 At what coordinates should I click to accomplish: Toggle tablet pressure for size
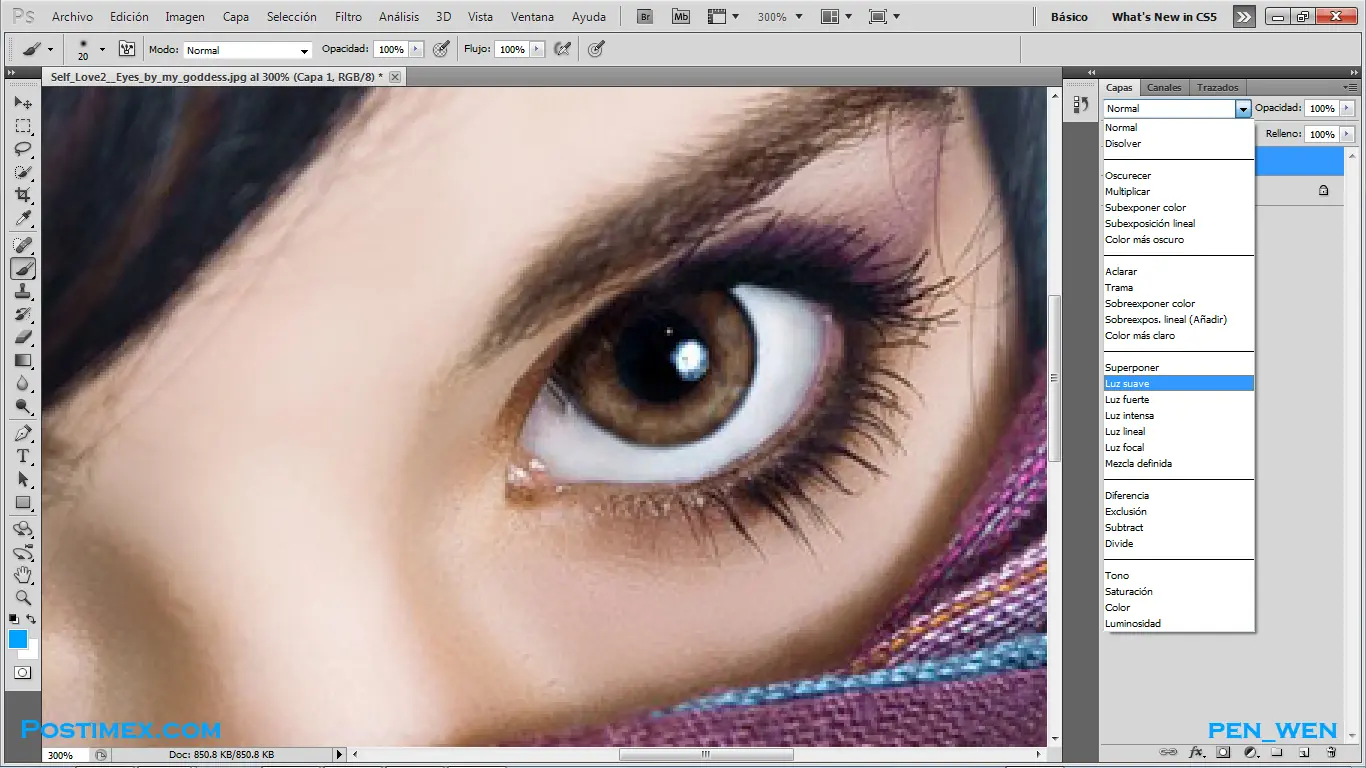click(x=596, y=49)
